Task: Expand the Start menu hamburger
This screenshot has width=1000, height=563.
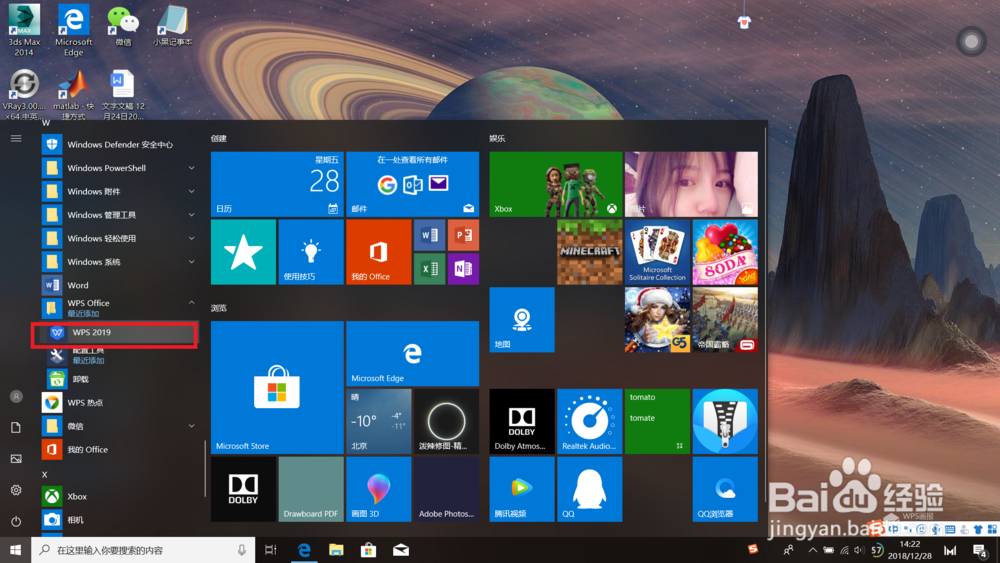Action: click(16, 138)
